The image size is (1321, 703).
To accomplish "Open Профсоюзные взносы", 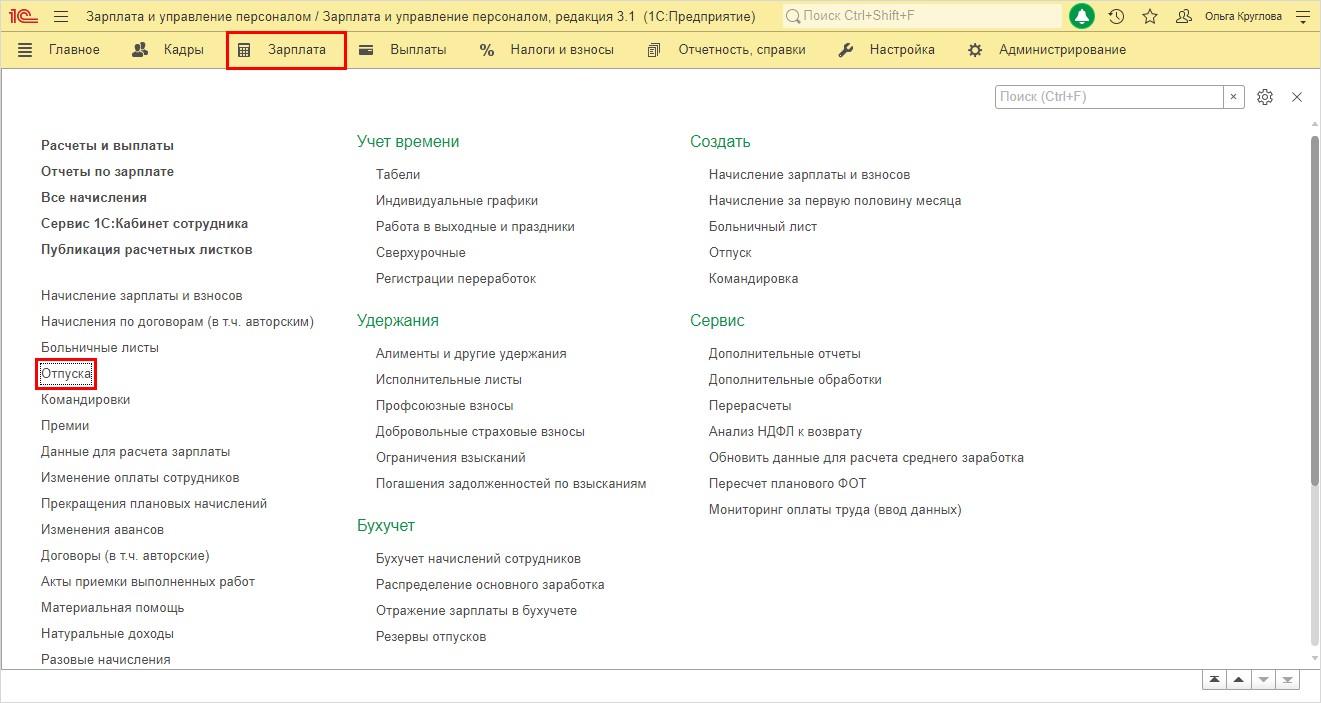I will 444,405.
